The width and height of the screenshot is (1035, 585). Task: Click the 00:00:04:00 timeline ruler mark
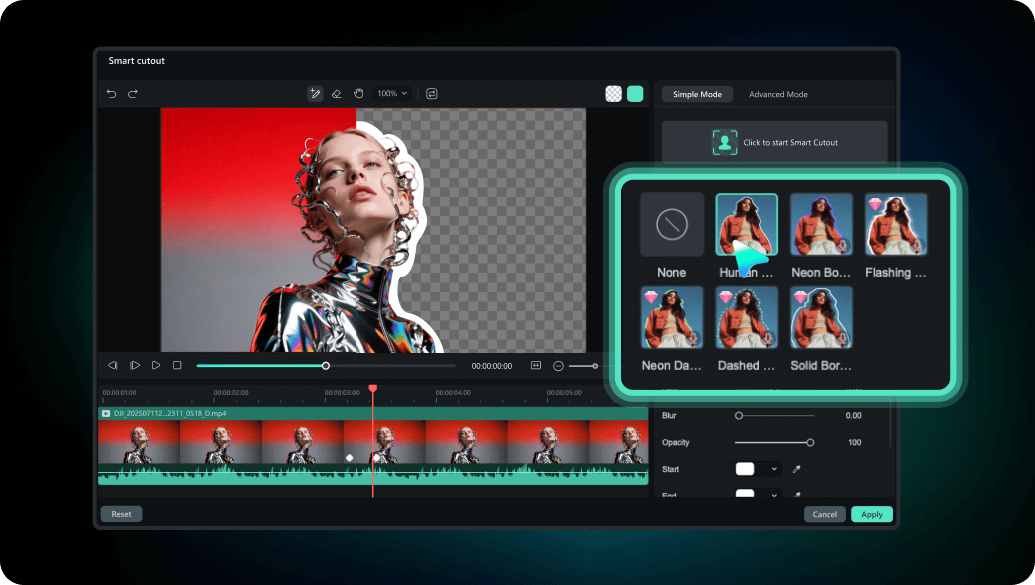(x=453, y=393)
